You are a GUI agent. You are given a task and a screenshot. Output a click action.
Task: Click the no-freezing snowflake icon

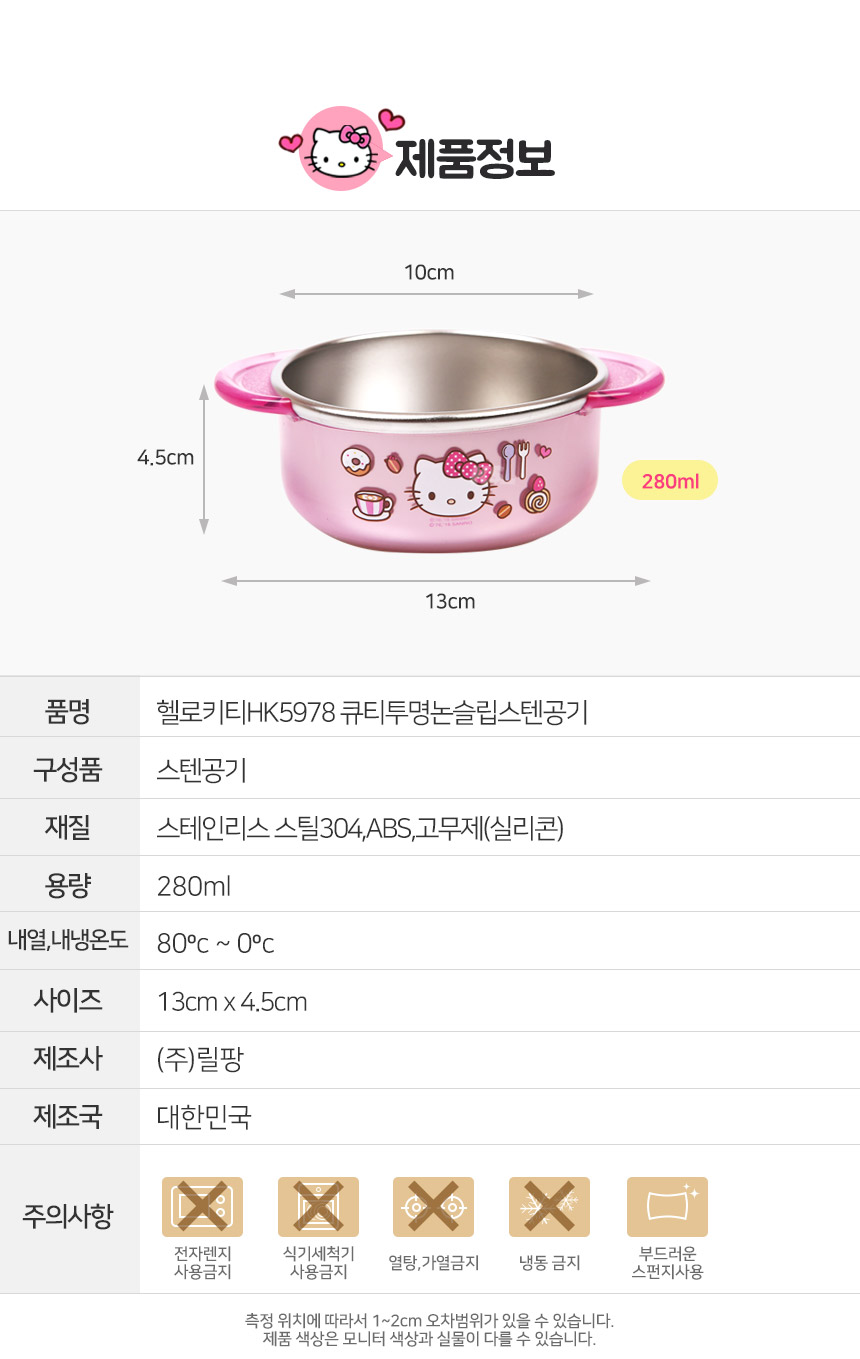click(x=549, y=1207)
